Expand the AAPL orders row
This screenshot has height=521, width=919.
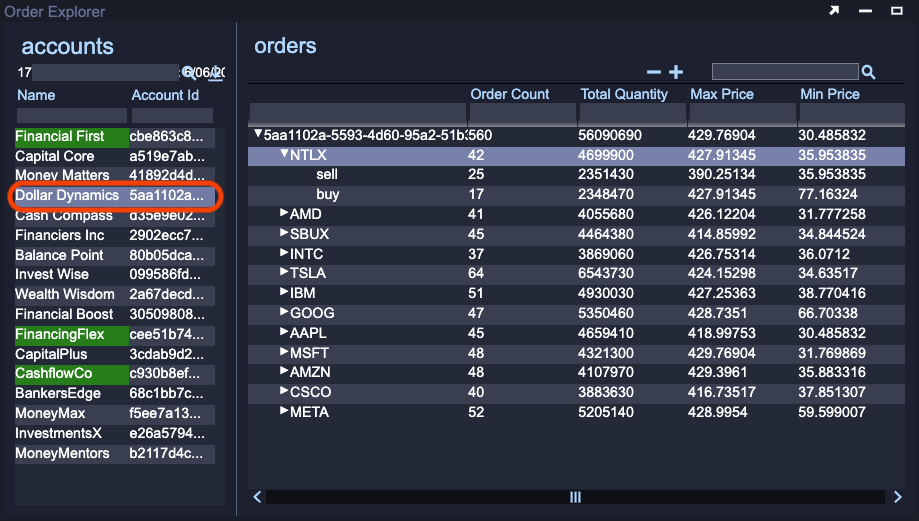[x=284, y=331]
